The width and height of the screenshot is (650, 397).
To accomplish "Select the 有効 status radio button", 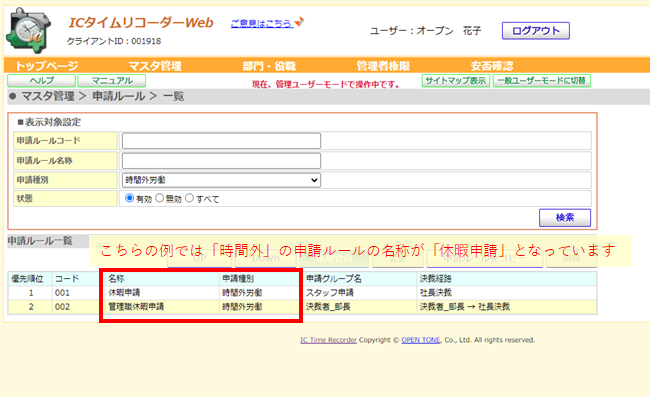I will (129, 198).
